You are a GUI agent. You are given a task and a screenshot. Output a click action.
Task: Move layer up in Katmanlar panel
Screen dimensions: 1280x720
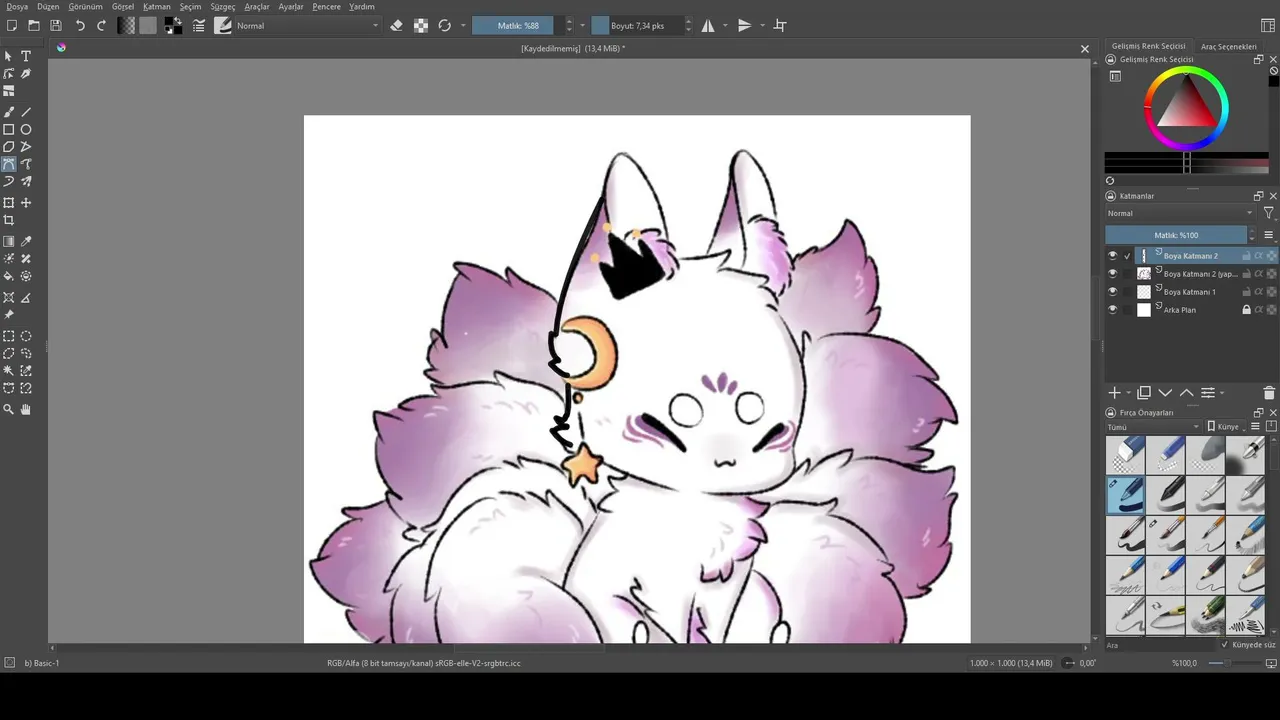coord(1187,393)
